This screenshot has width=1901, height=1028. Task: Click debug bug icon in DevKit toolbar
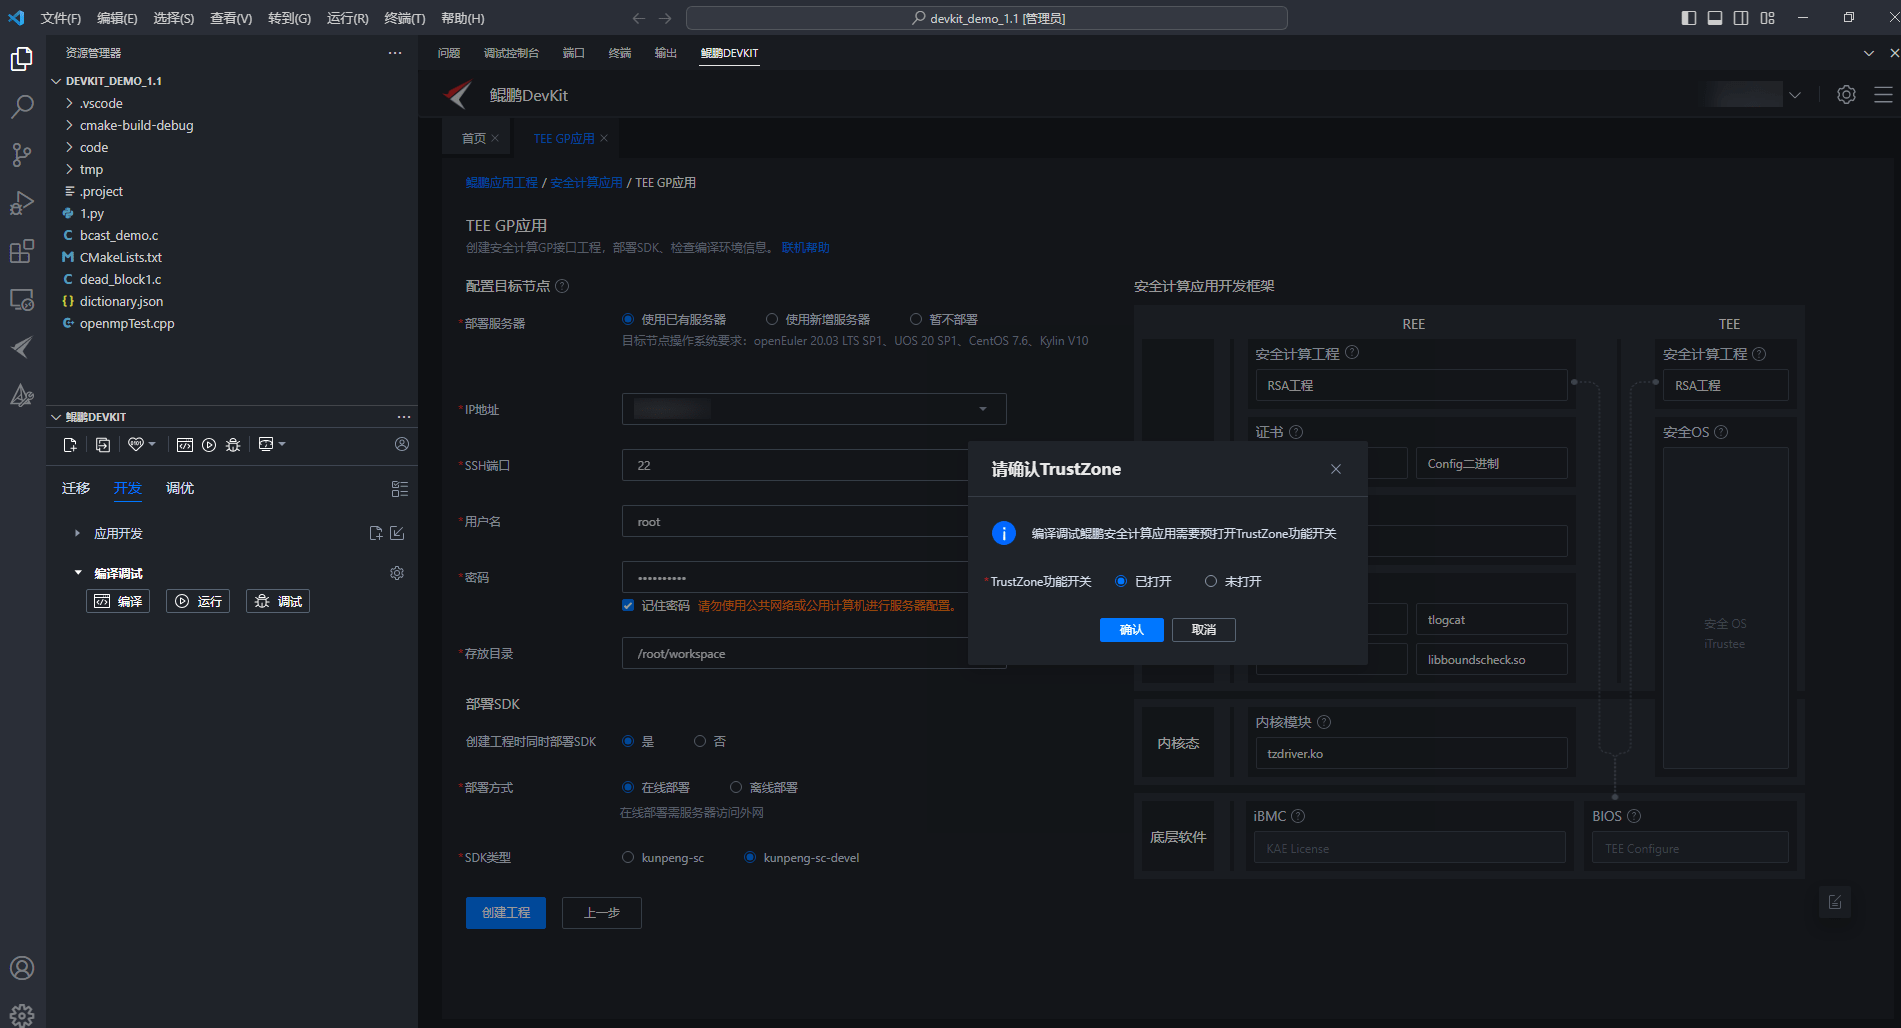click(233, 445)
